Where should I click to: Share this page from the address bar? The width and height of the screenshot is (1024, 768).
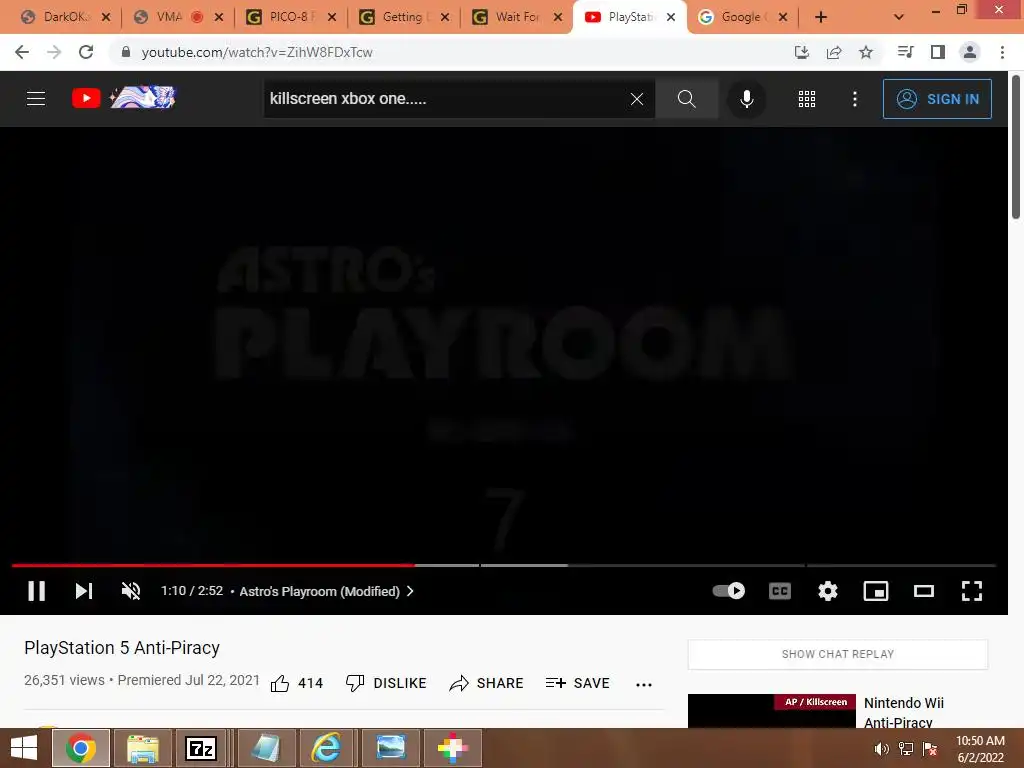coord(834,52)
